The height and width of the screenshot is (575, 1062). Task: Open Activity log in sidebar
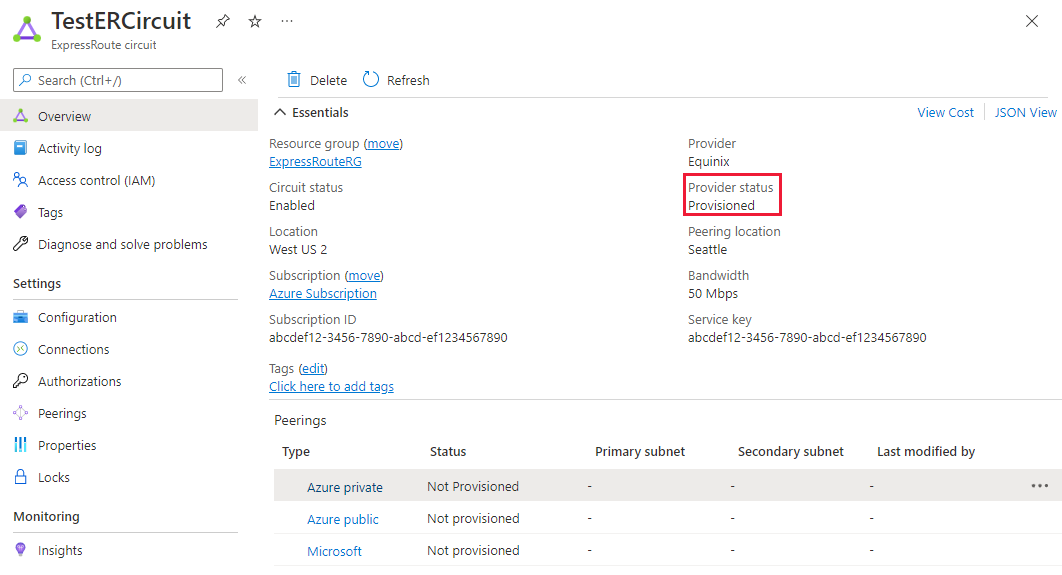69,148
